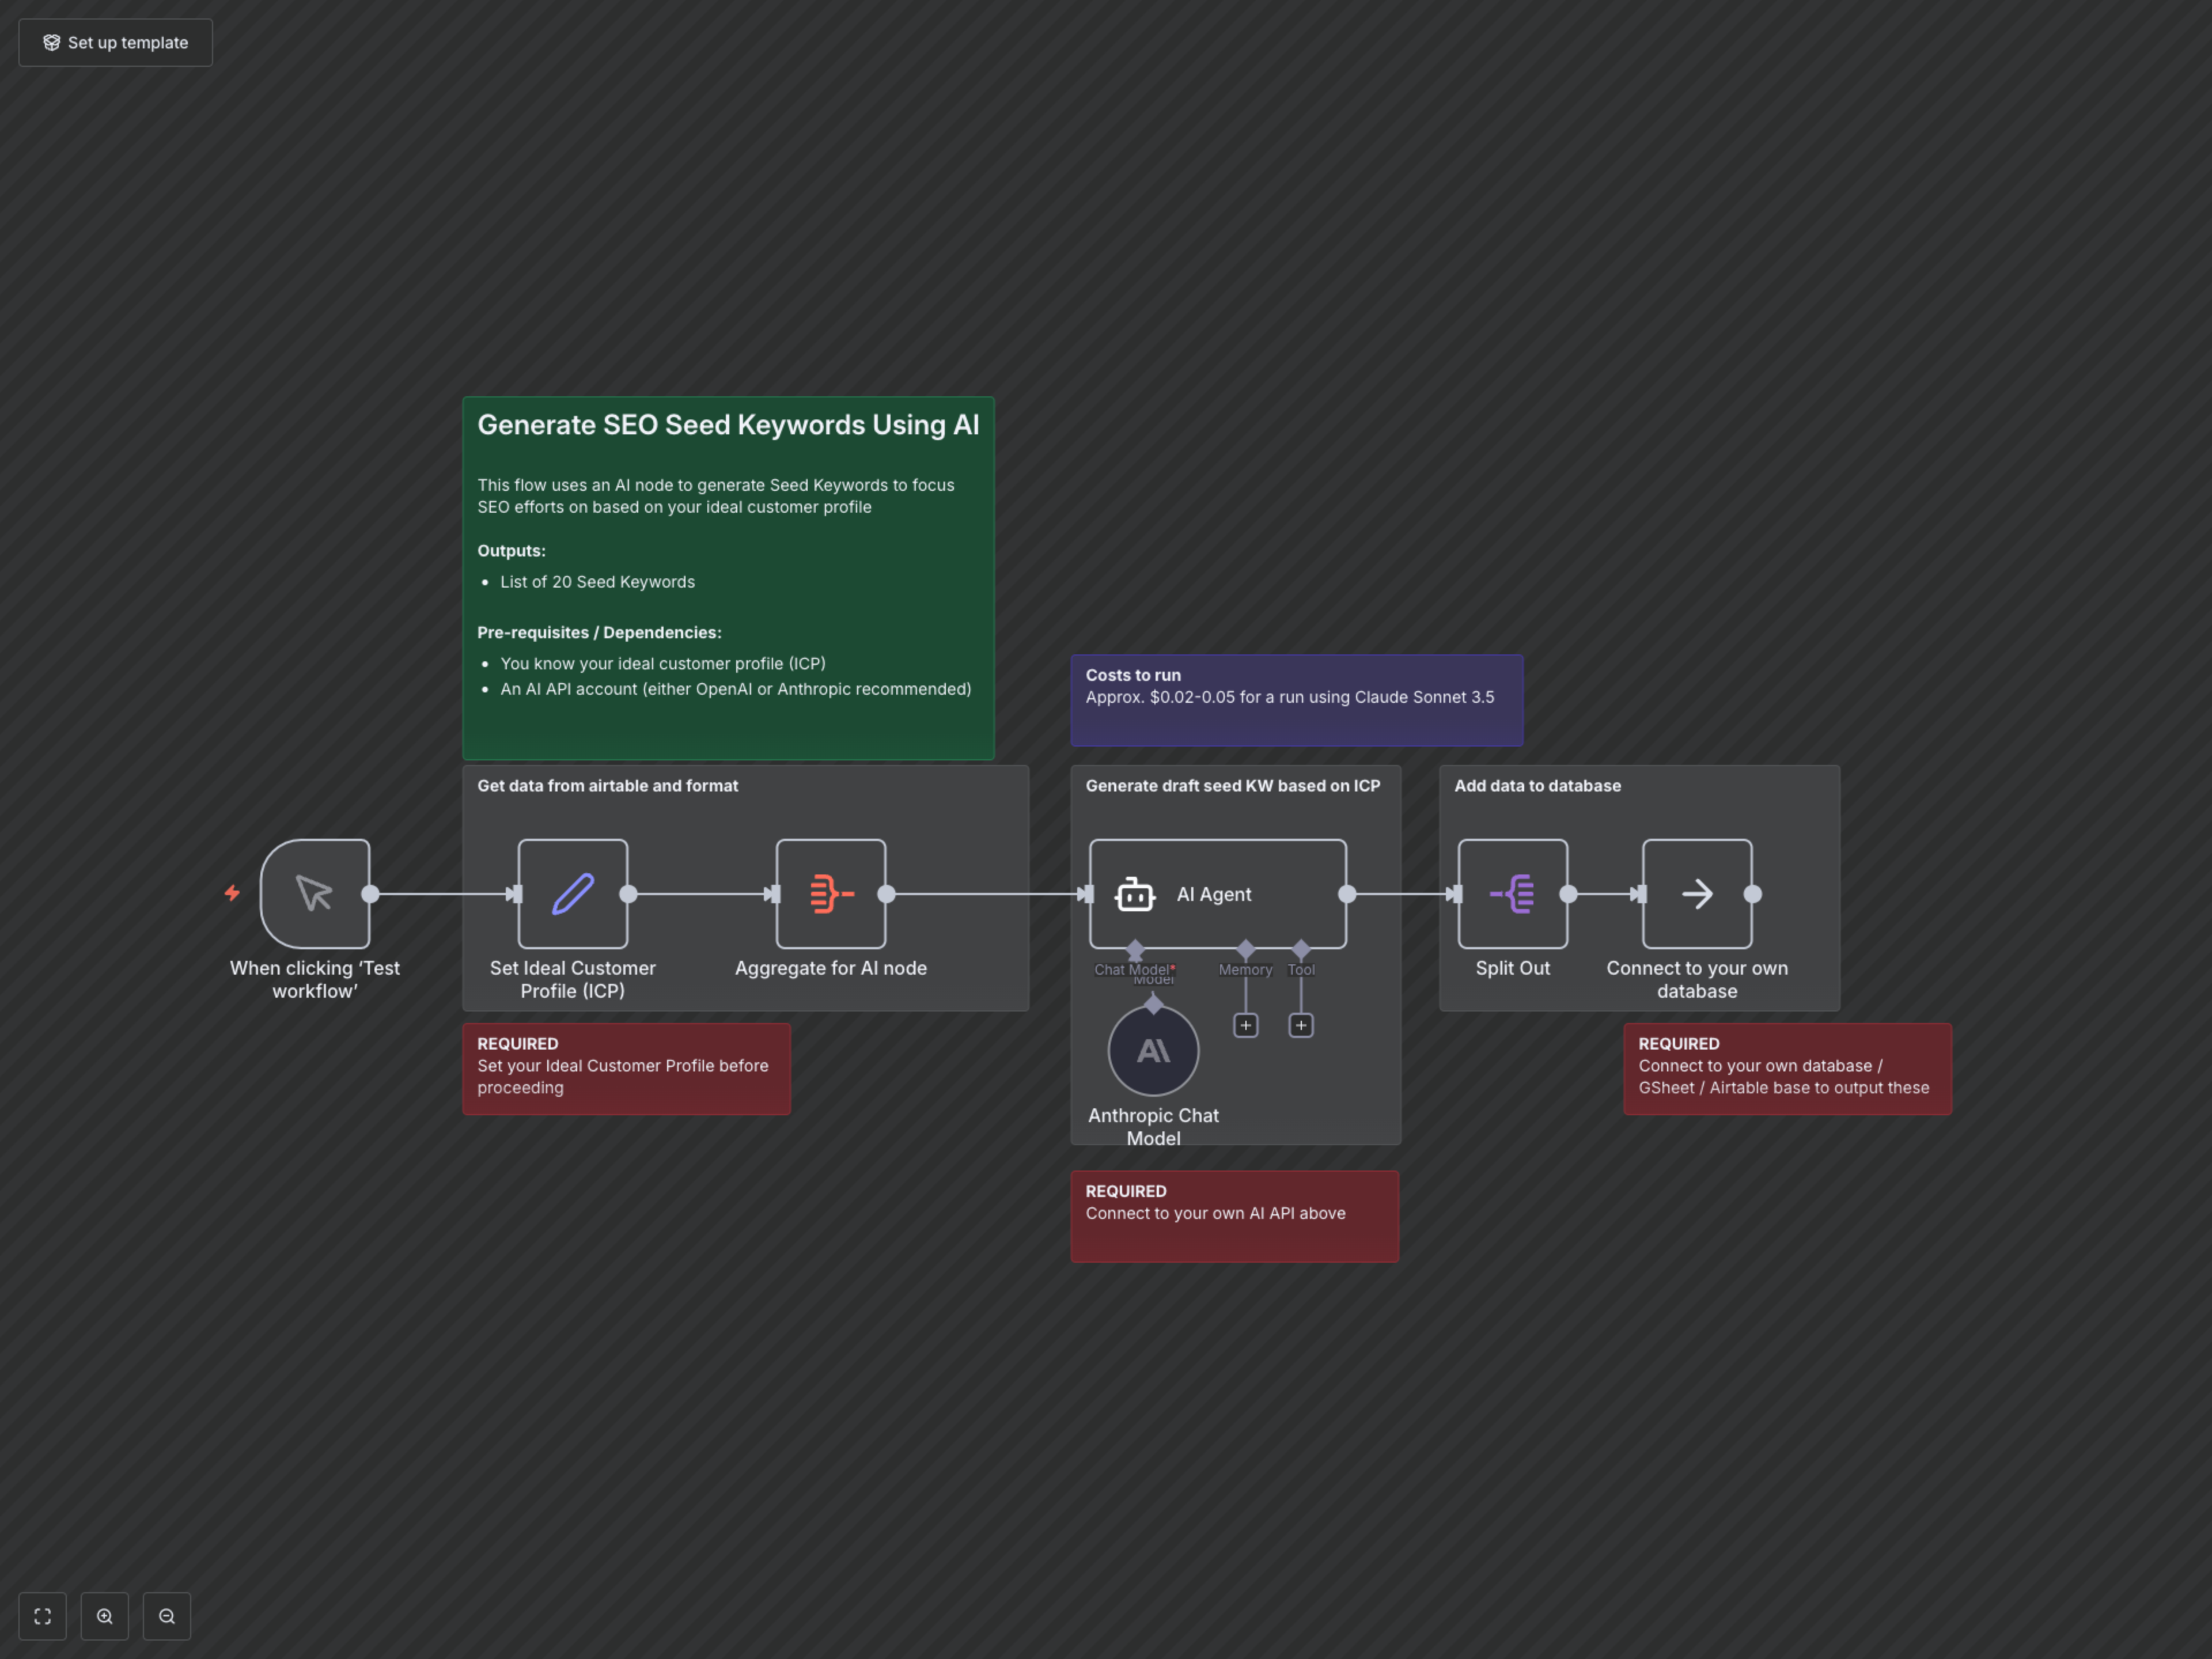This screenshot has height=1659, width=2212.
Task: Add a Tool sub-node with plus button
Action: (1301, 1025)
